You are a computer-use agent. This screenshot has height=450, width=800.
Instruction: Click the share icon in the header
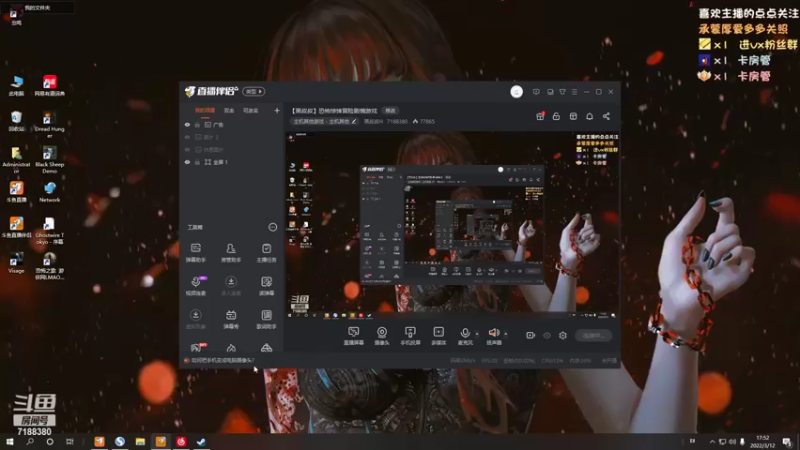click(606, 116)
